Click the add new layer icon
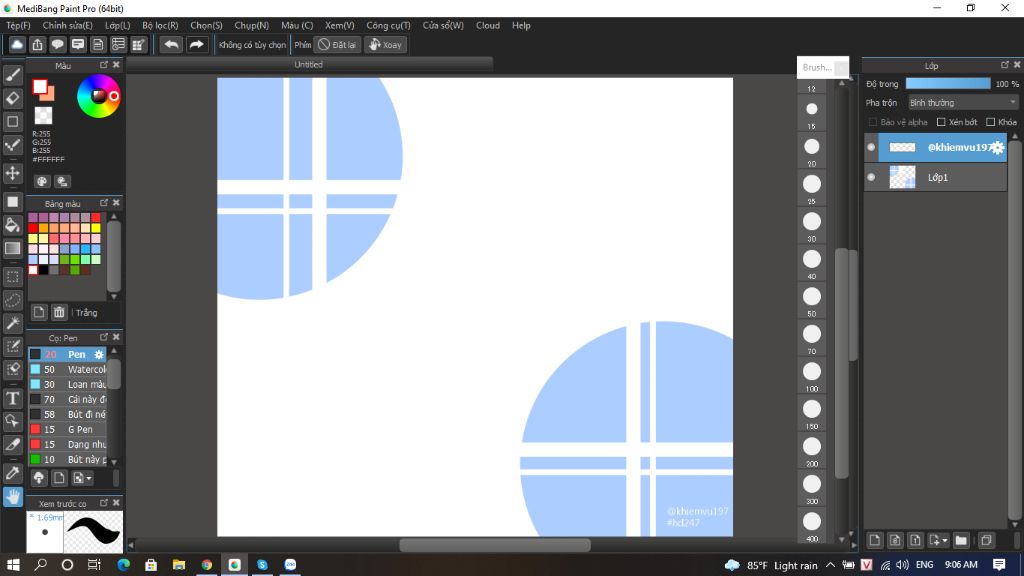Image resolution: width=1024 pixels, height=576 pixels. (x=875, y=540)
